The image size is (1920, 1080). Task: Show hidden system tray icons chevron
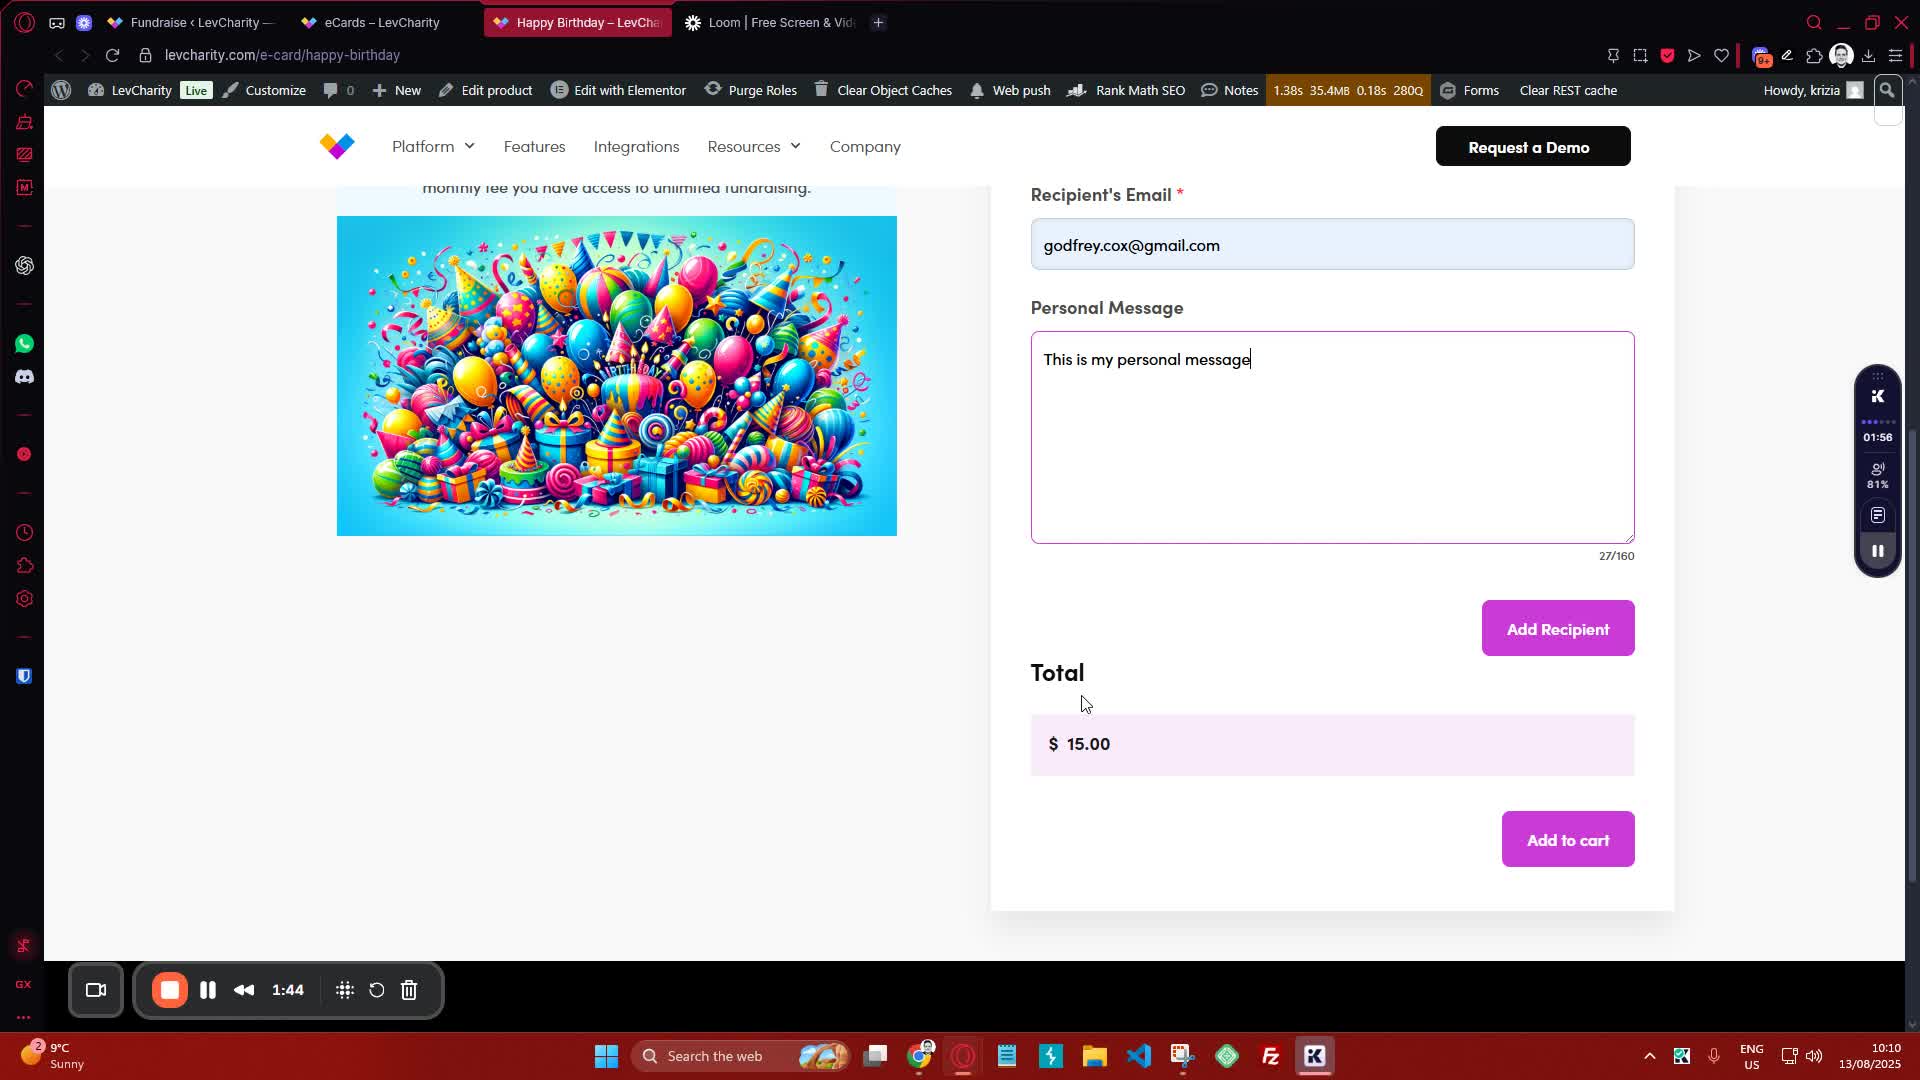click(1649, 1056)
